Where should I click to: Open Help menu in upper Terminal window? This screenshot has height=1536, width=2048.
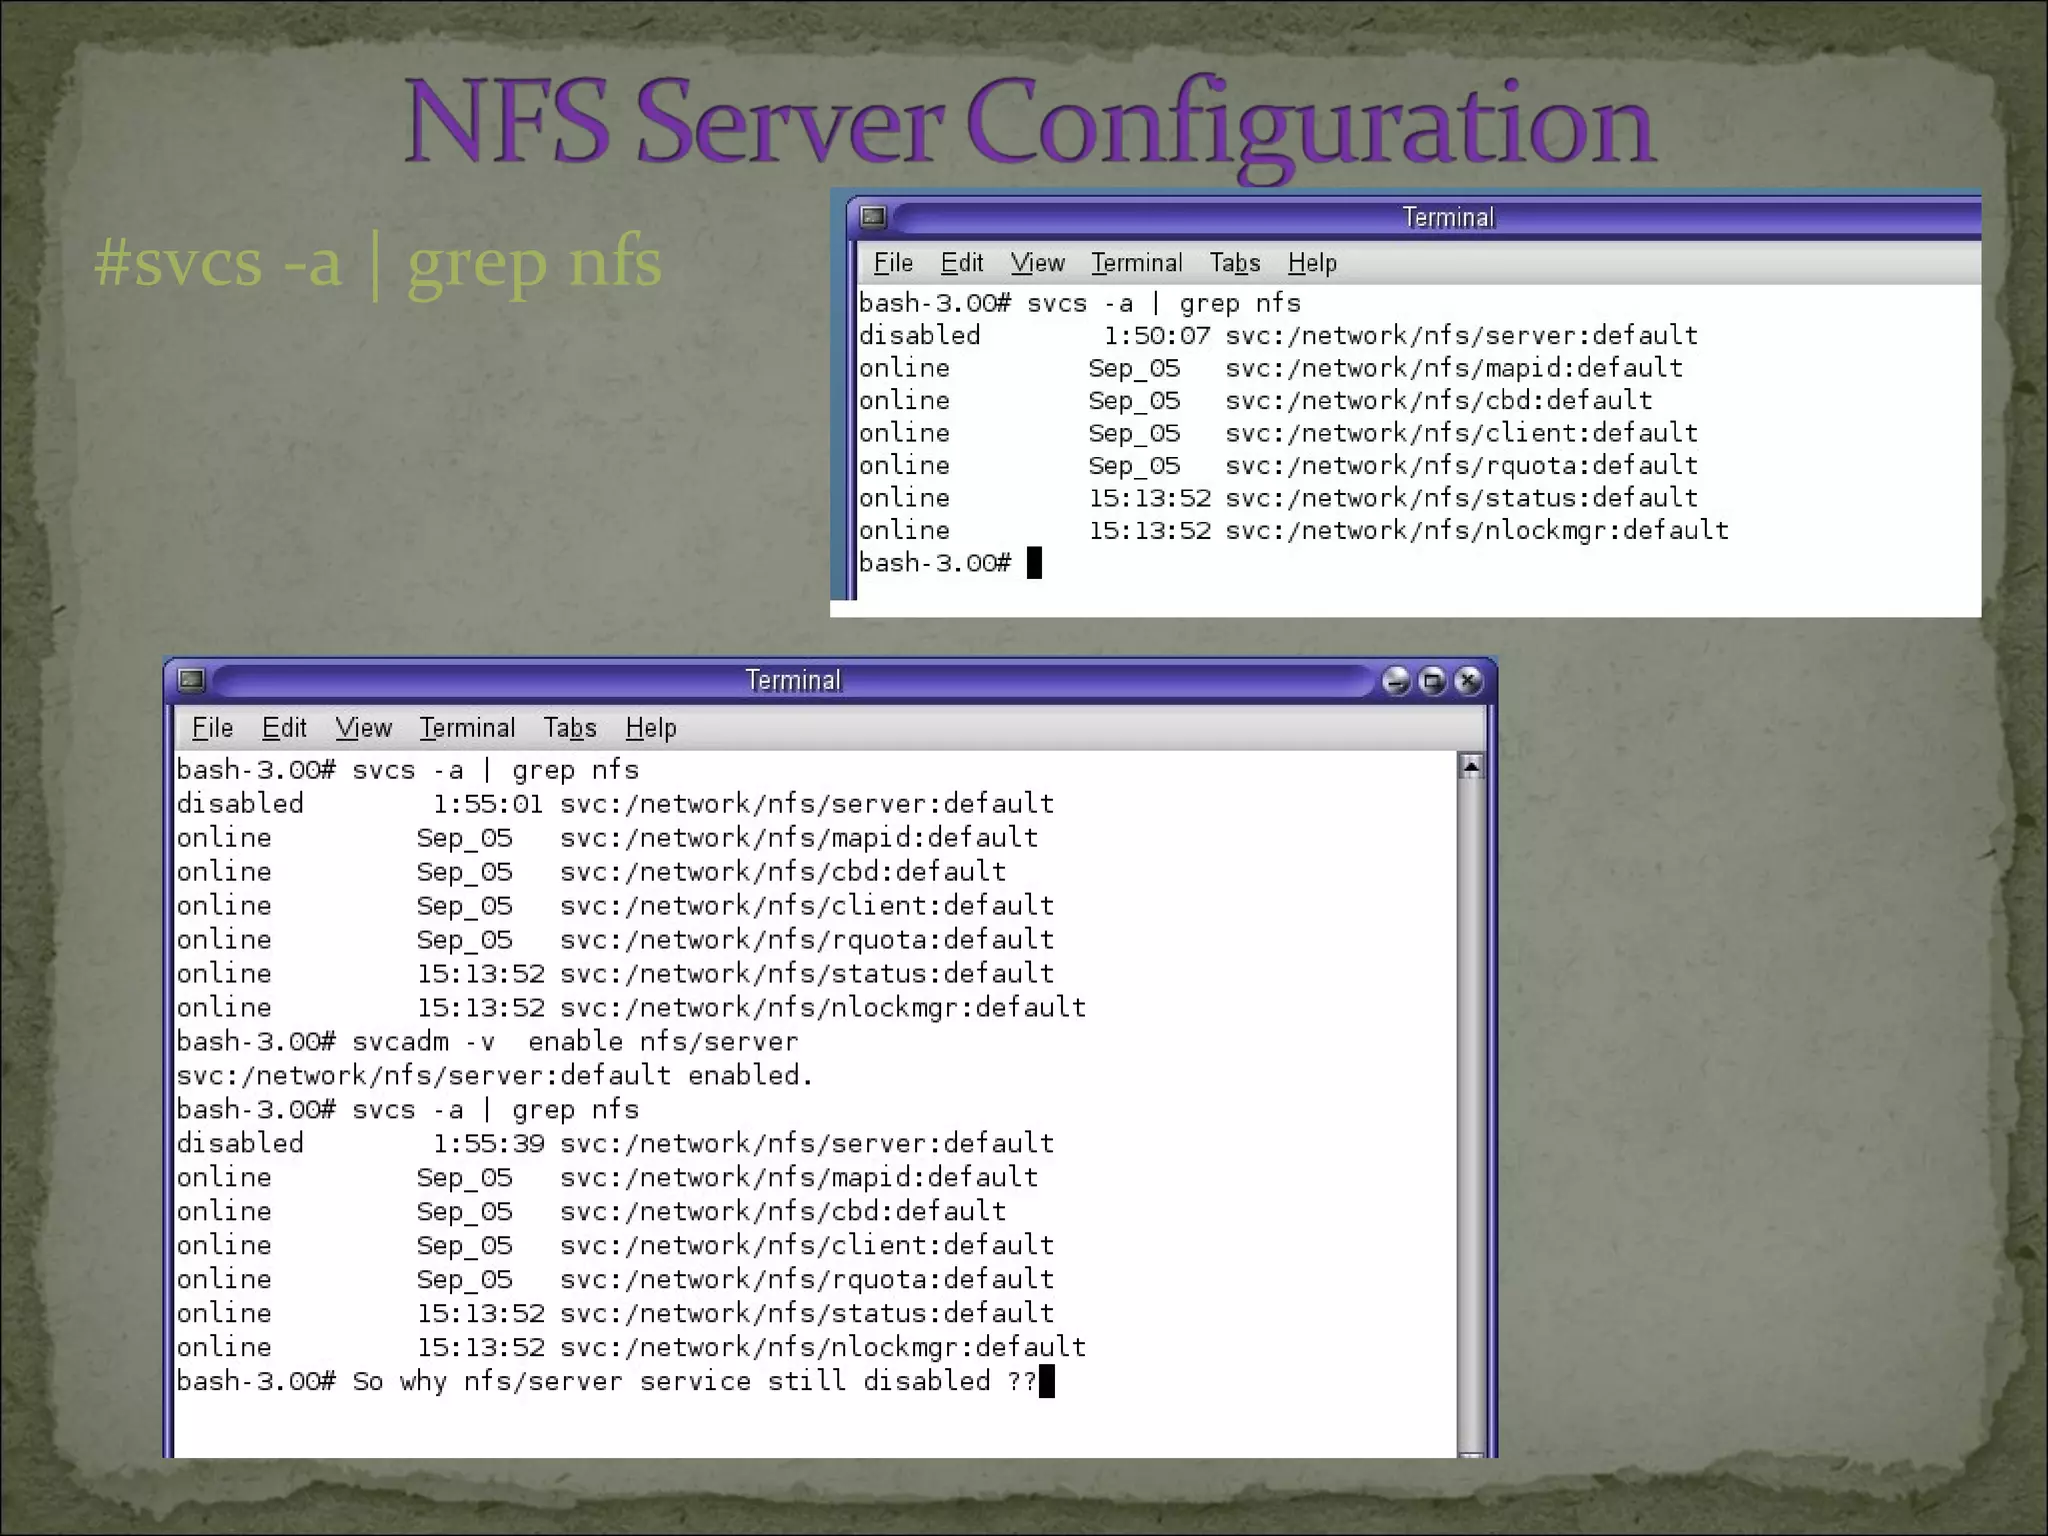(1312, 263)
